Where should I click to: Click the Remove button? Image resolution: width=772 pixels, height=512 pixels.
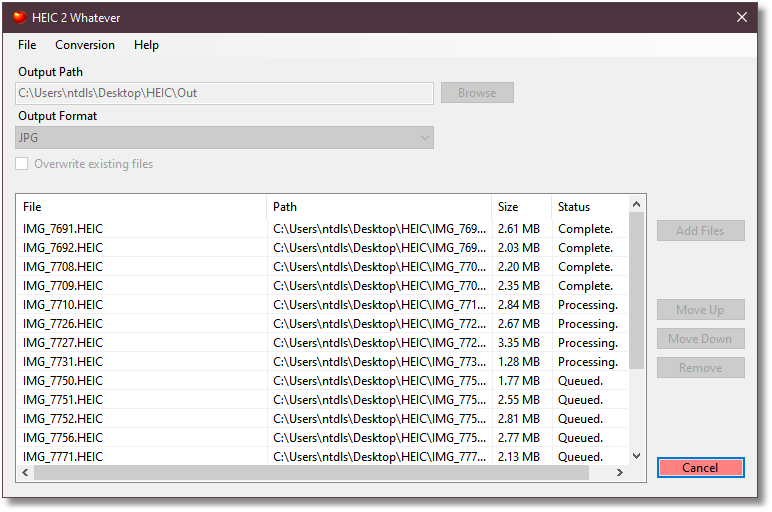pyautogui.click(x=700, y=368)
